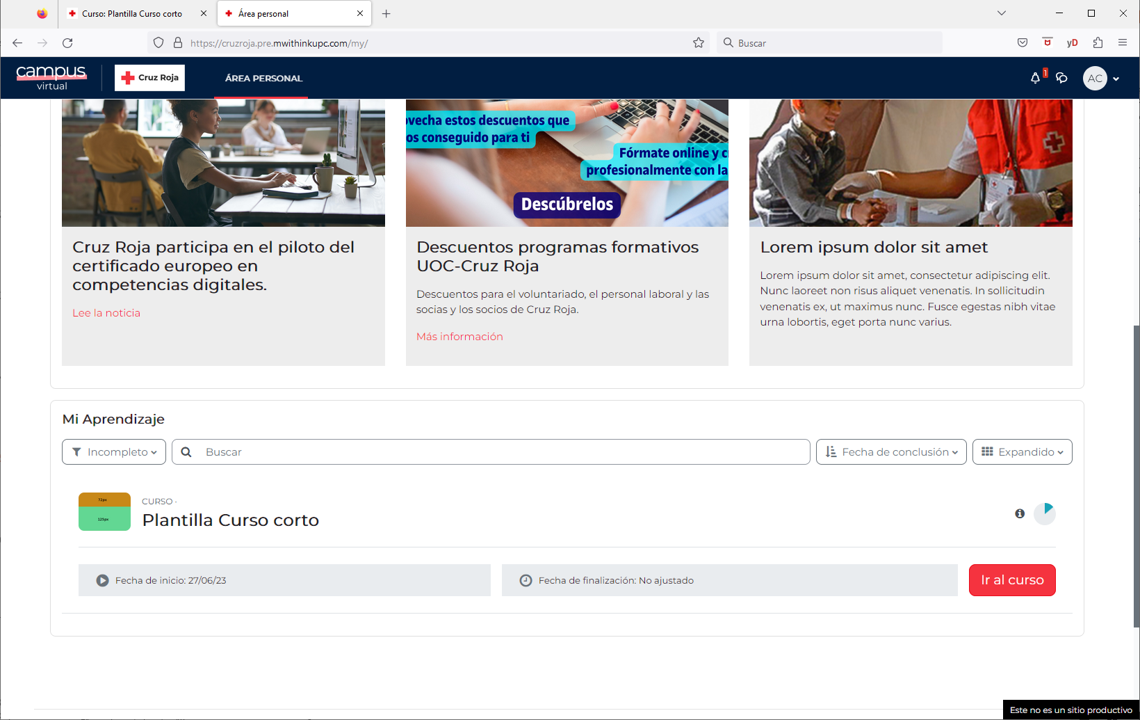Click the campus virtual logo
Screen dimensions: 1140x720
pos(50,77)
